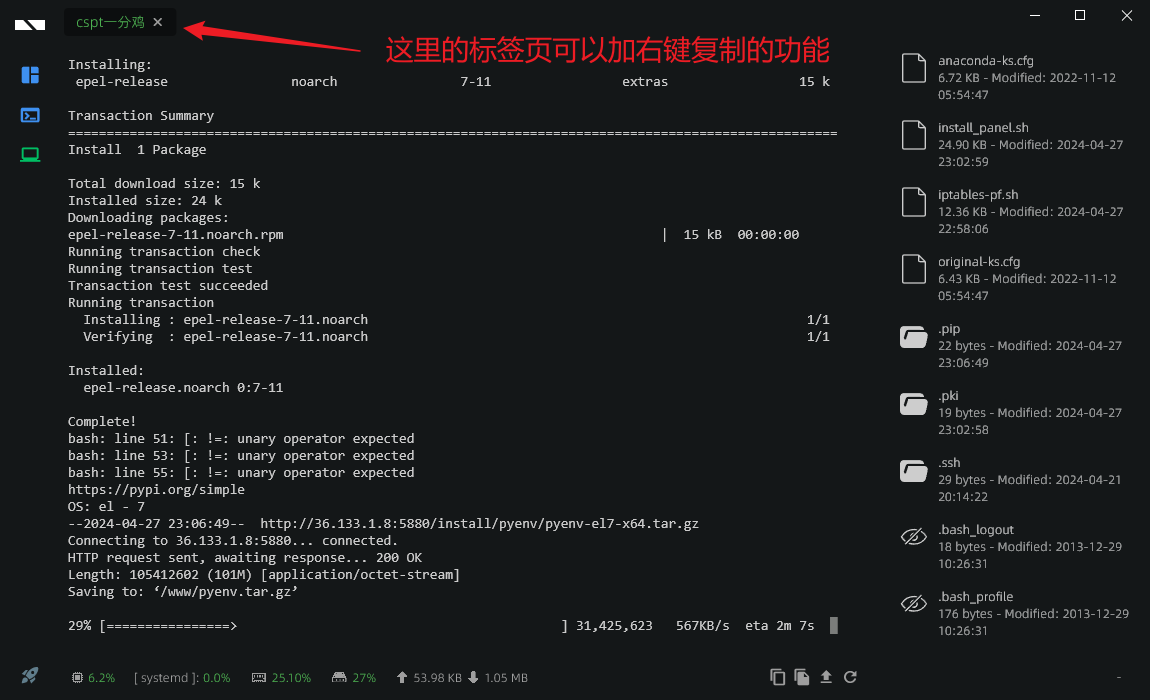This screenshot has height=700, width=1150.
Task: Select the anaconda-ks.cfg file
Action: pyautogui.click(x=1014, y=77)
